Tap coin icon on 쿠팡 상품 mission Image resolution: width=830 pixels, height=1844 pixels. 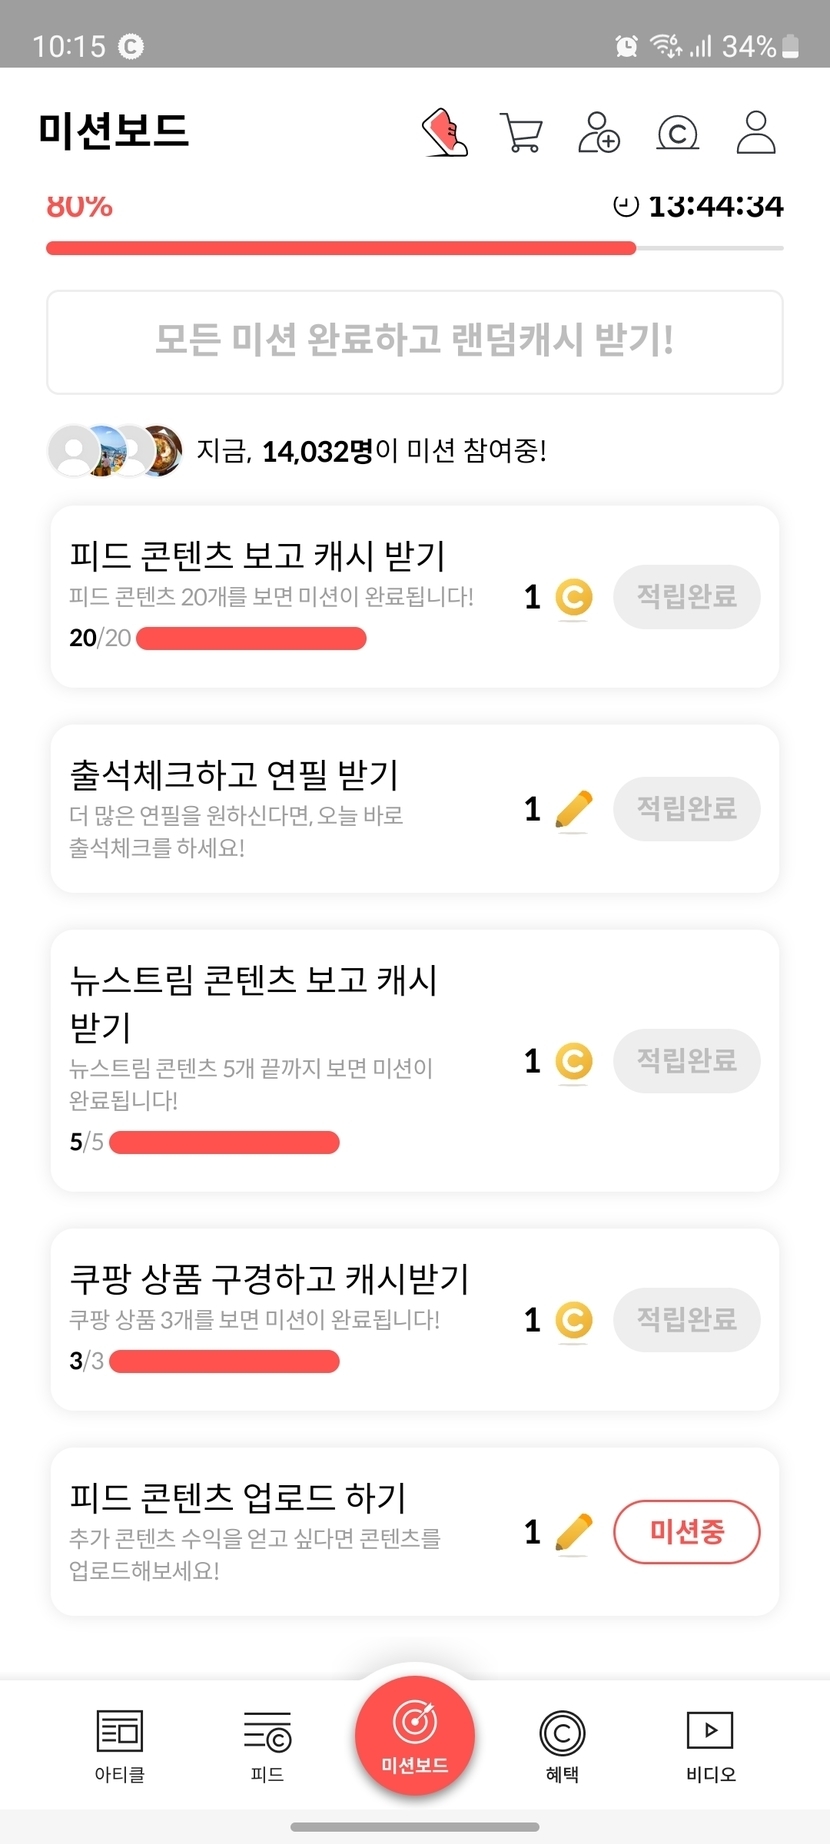(x=573, y=1320)
